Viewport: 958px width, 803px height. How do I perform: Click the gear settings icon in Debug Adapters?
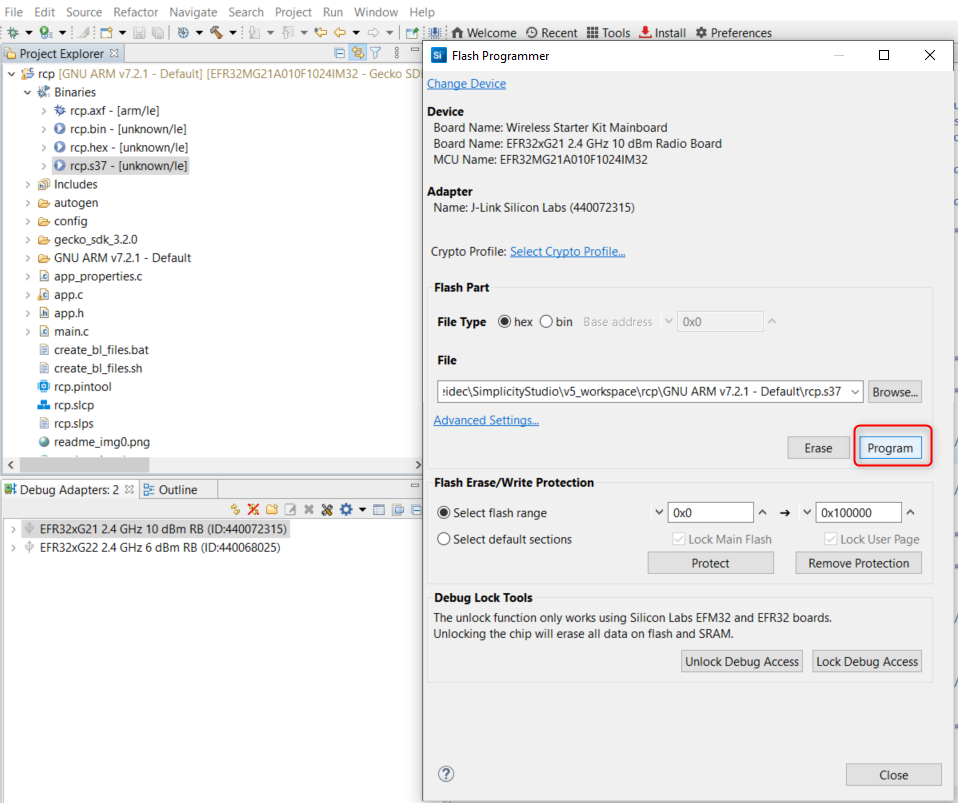[346, 509]
